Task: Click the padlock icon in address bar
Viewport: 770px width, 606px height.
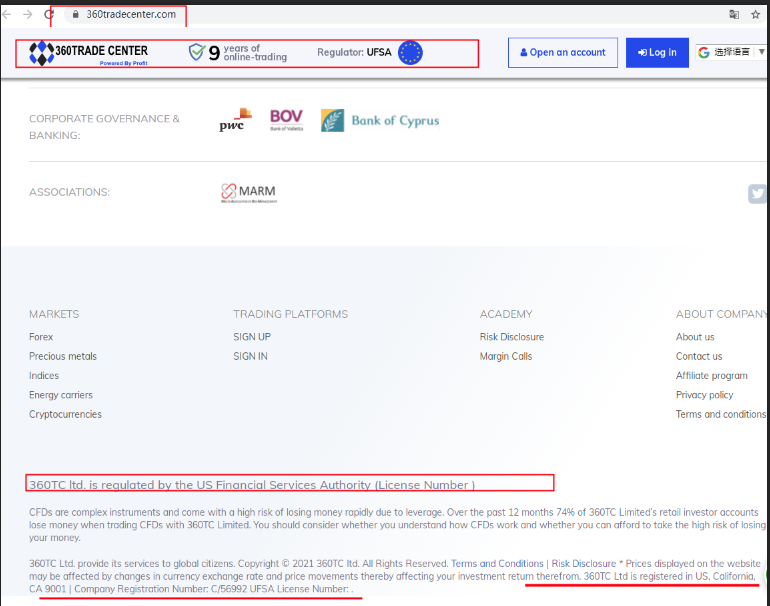Action: [75, 14]
